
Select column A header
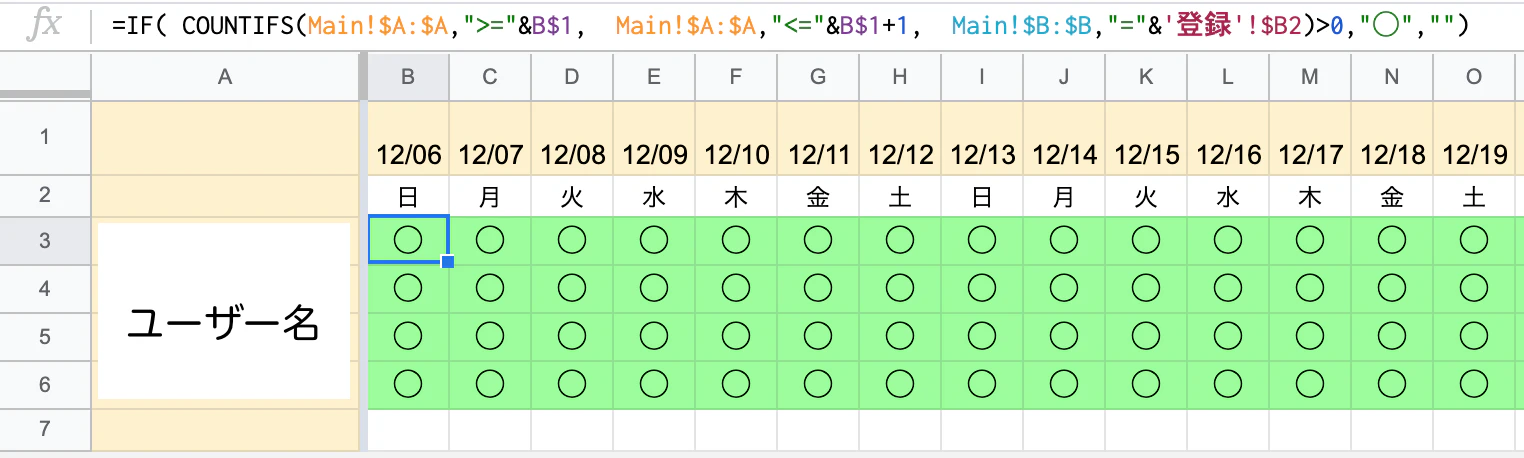pos(225,76)
